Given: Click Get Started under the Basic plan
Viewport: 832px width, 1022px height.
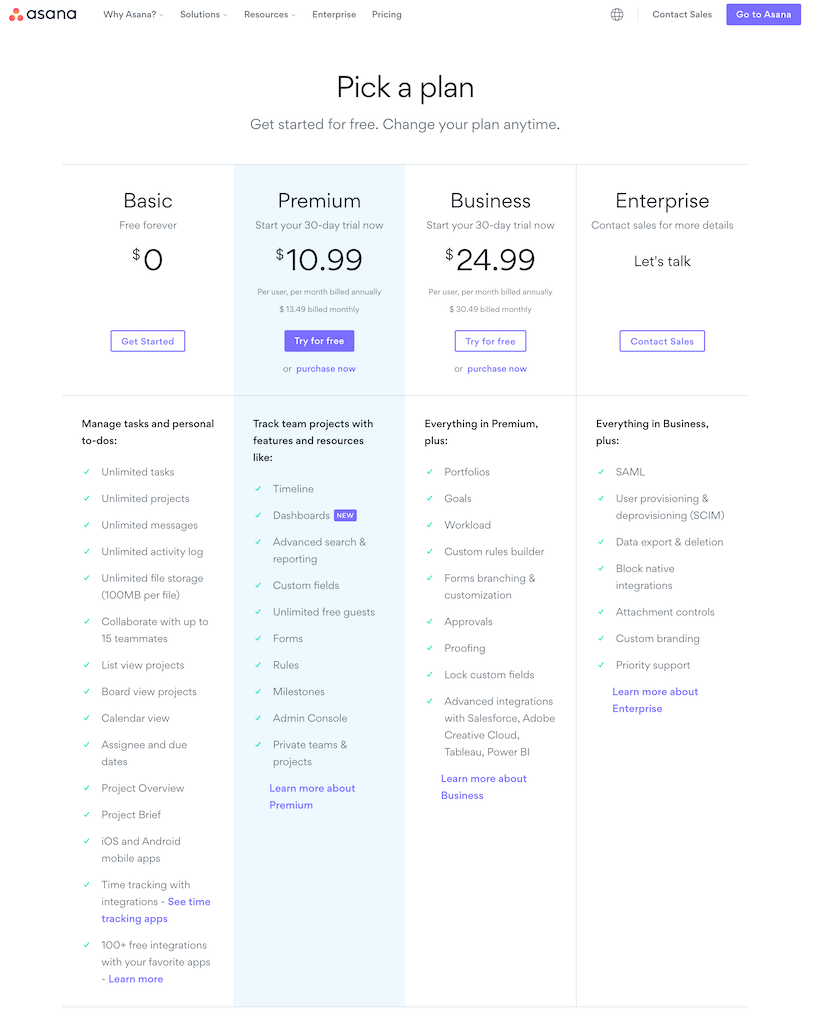Looking at the screenshot, I should 147,340.
